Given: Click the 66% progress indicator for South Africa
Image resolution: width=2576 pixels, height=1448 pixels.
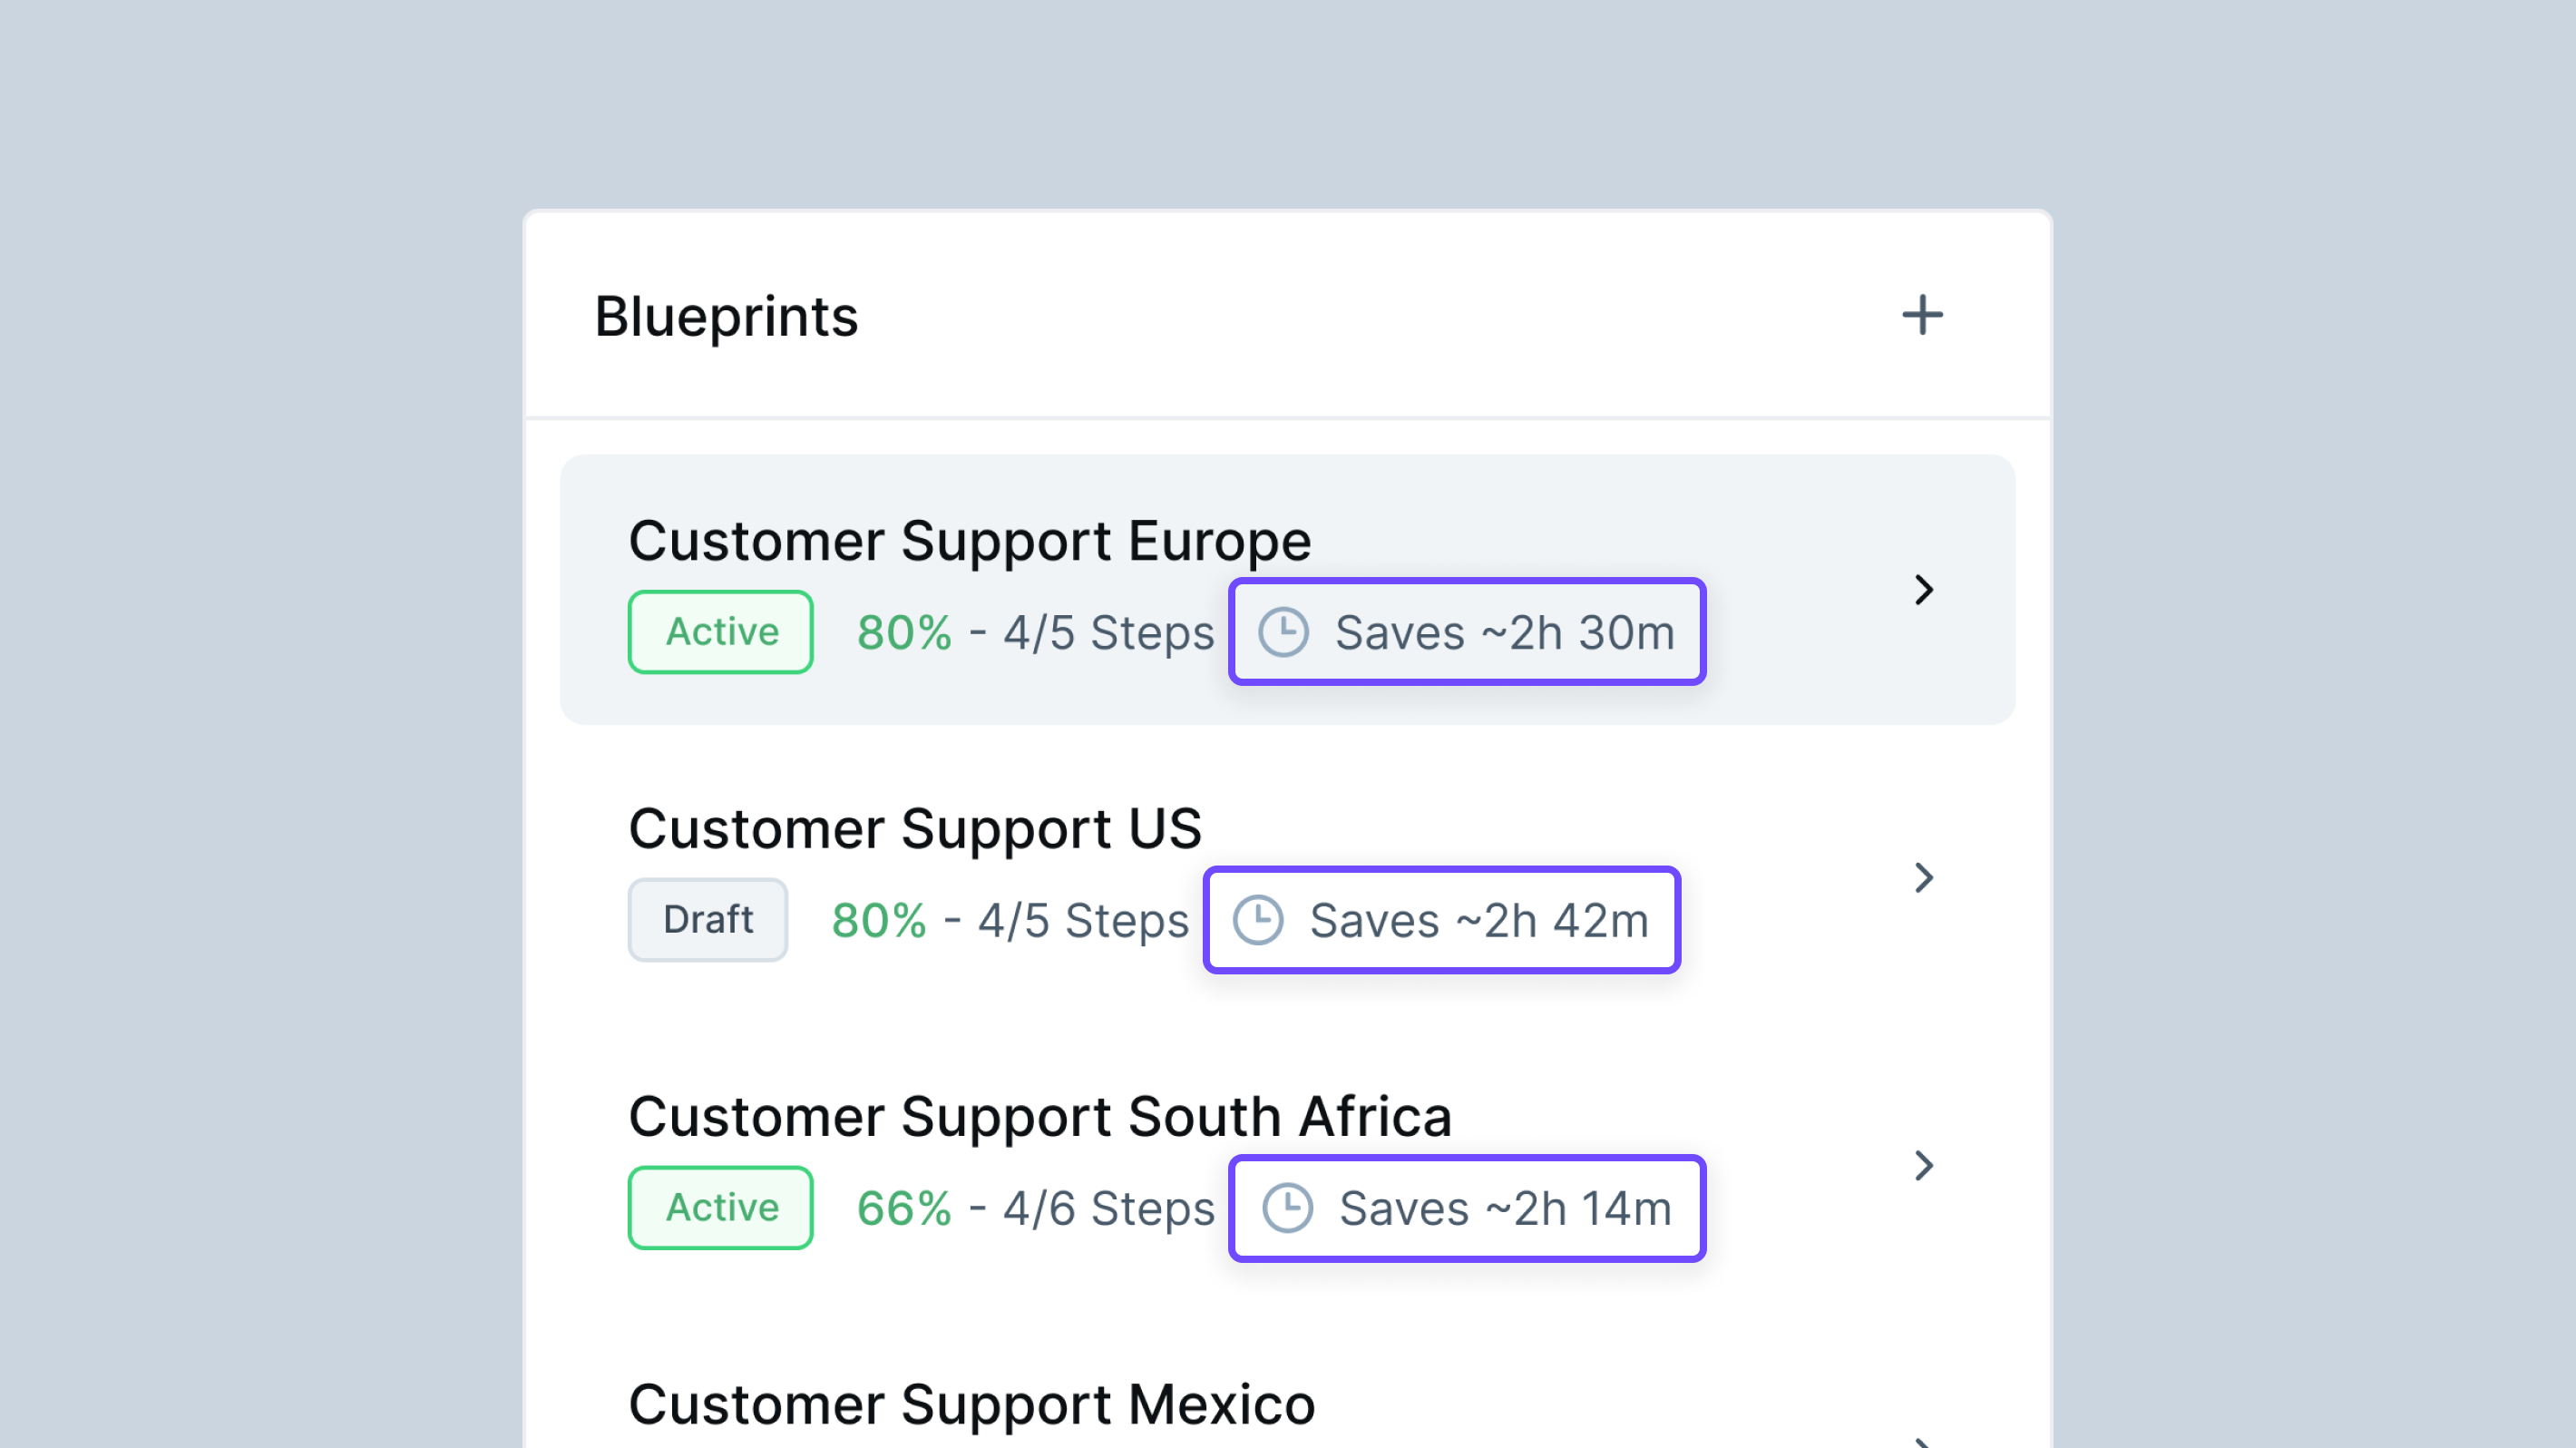Looking at the screenshot, I should click(903, 1207).
